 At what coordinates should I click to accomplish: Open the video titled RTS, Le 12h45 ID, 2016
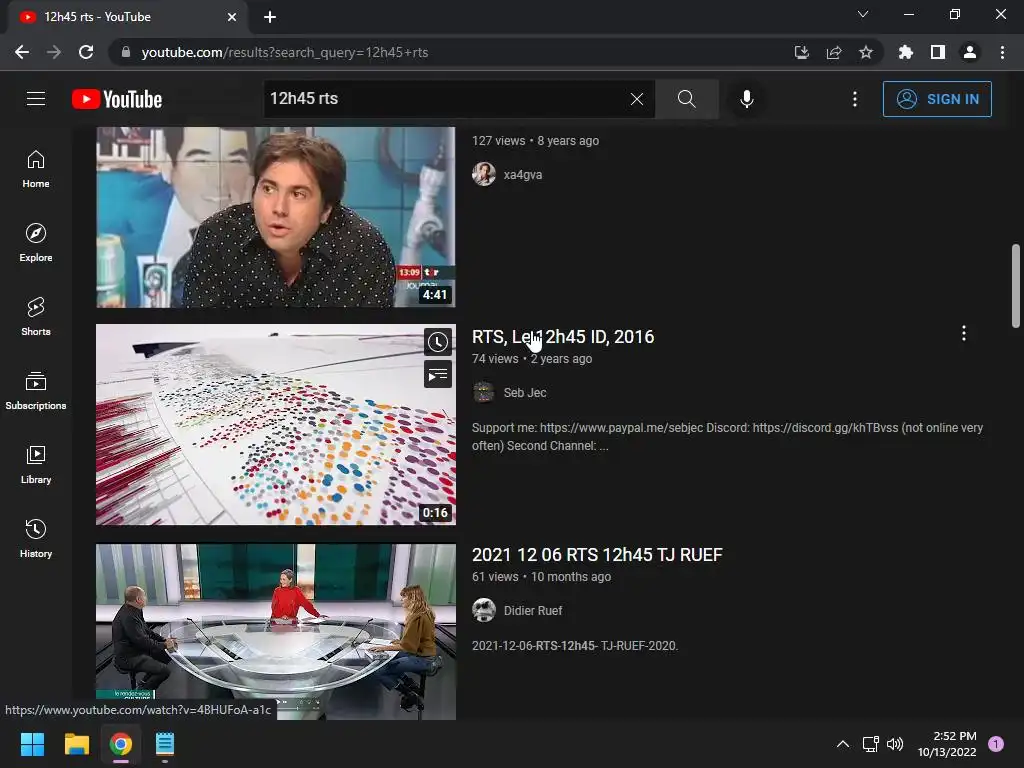563,336
